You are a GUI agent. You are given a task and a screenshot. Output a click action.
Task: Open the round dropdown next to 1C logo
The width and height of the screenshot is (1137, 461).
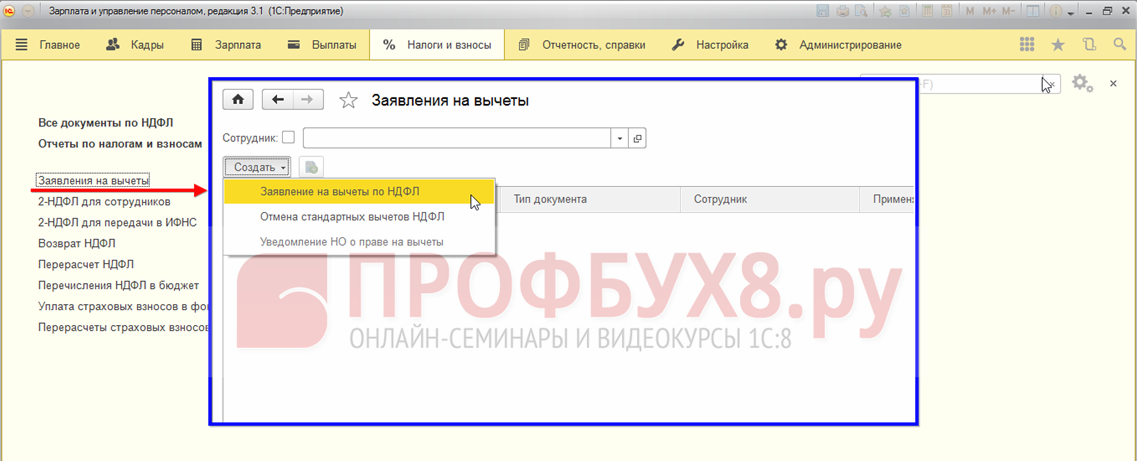pyautogui.click(x=28, y=12)
